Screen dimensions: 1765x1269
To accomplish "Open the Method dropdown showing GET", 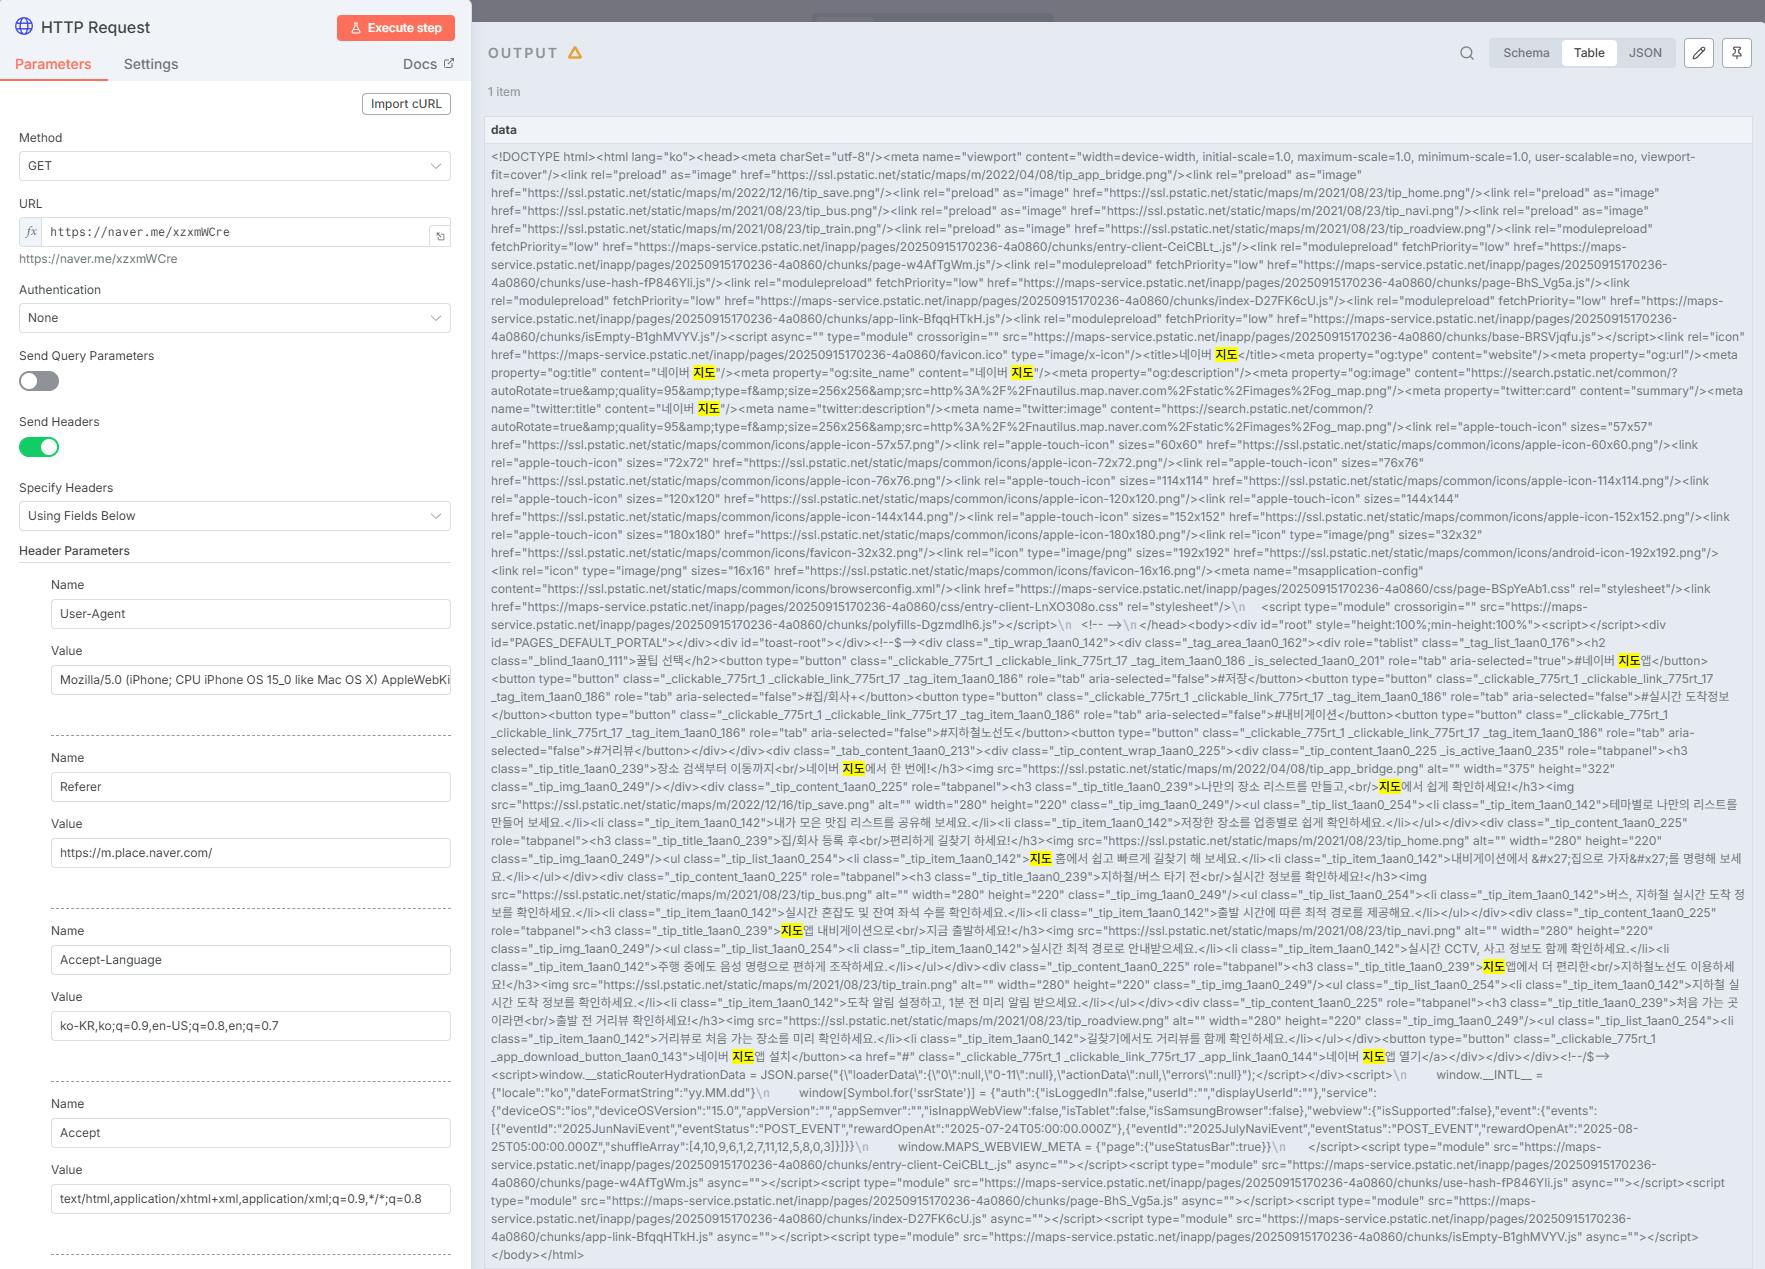I will pyautogui.click(x=235, y=166).
